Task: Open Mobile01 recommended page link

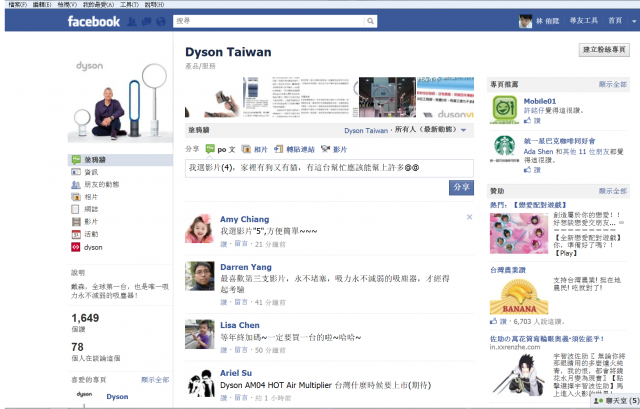Action: click(540, 101)
